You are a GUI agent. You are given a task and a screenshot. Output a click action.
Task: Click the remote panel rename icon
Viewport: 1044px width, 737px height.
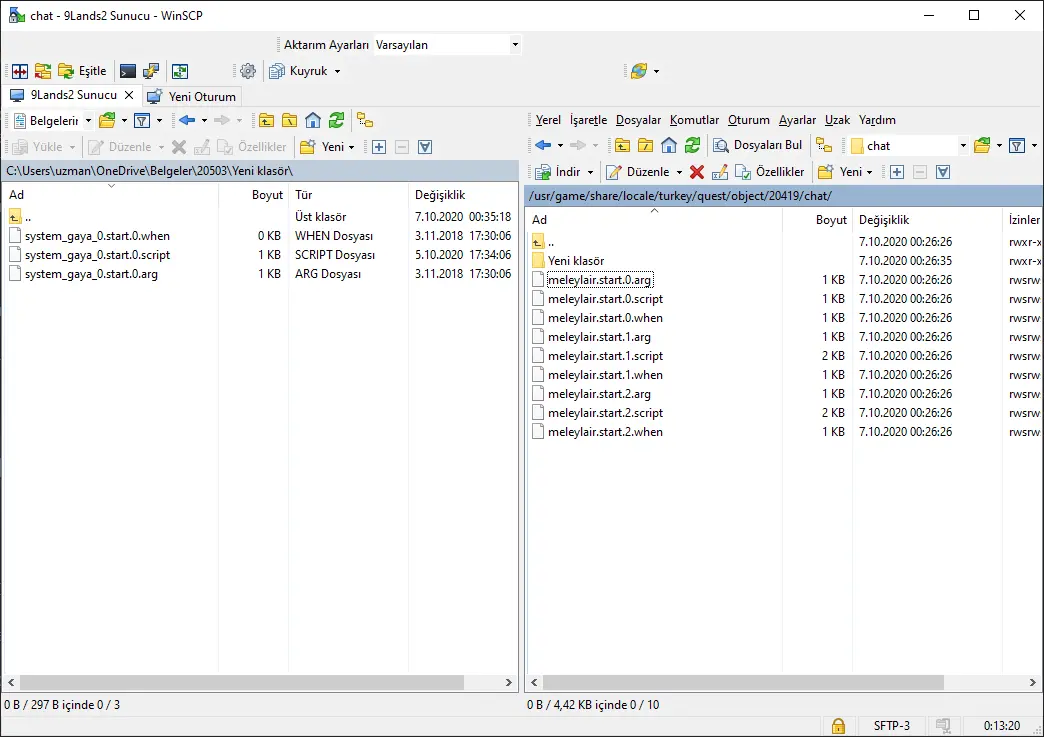point(718,172)
